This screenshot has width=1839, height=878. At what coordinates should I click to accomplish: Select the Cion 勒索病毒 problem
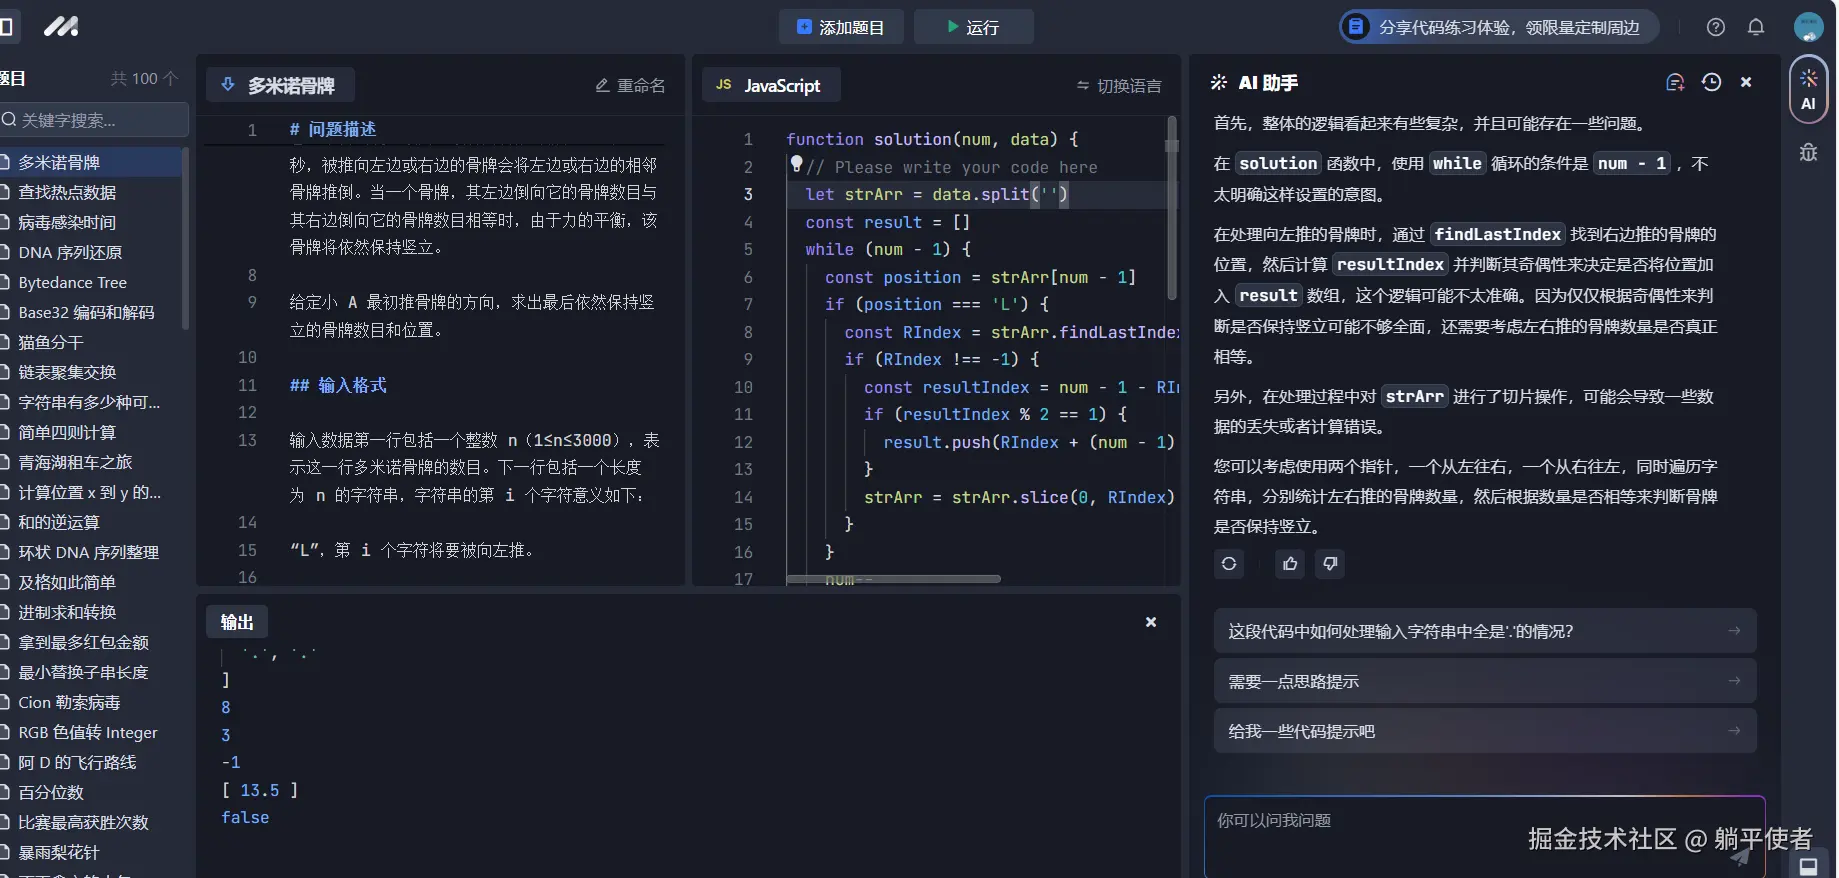point(90,702)
